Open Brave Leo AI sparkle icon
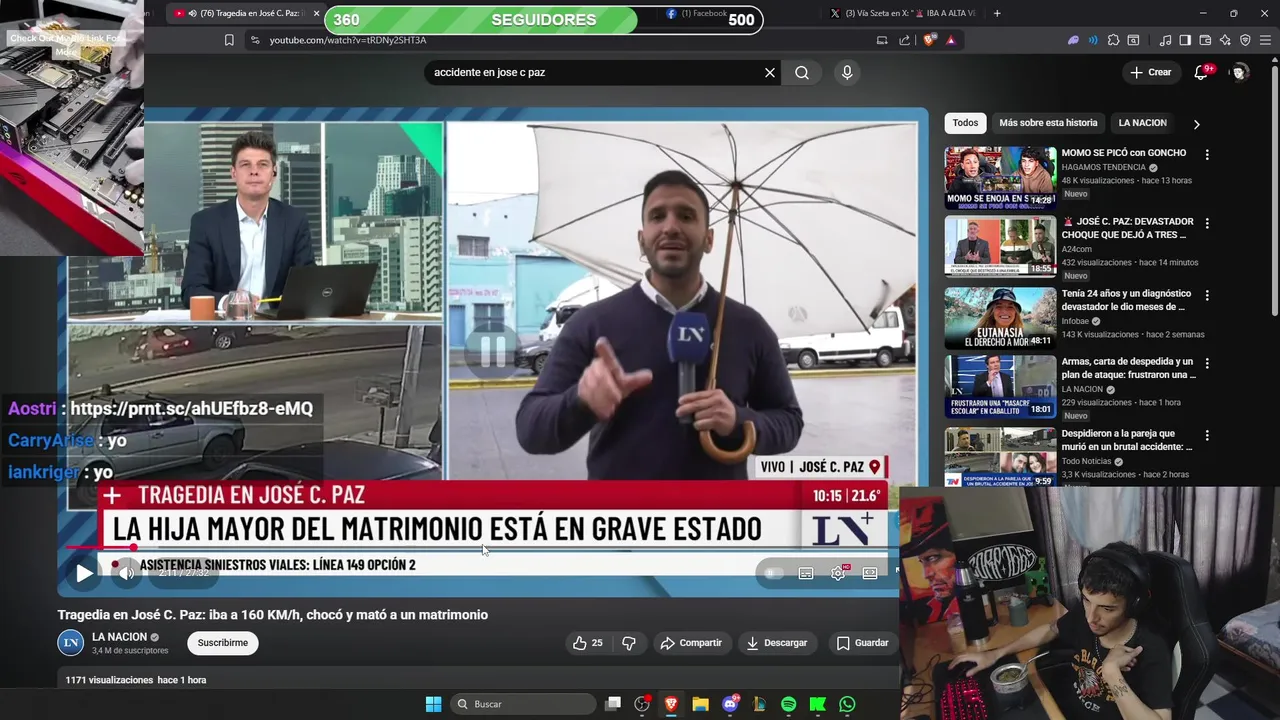This screenshot has height=720, width=1280. pyautogui.click(x=1225, y=40)
